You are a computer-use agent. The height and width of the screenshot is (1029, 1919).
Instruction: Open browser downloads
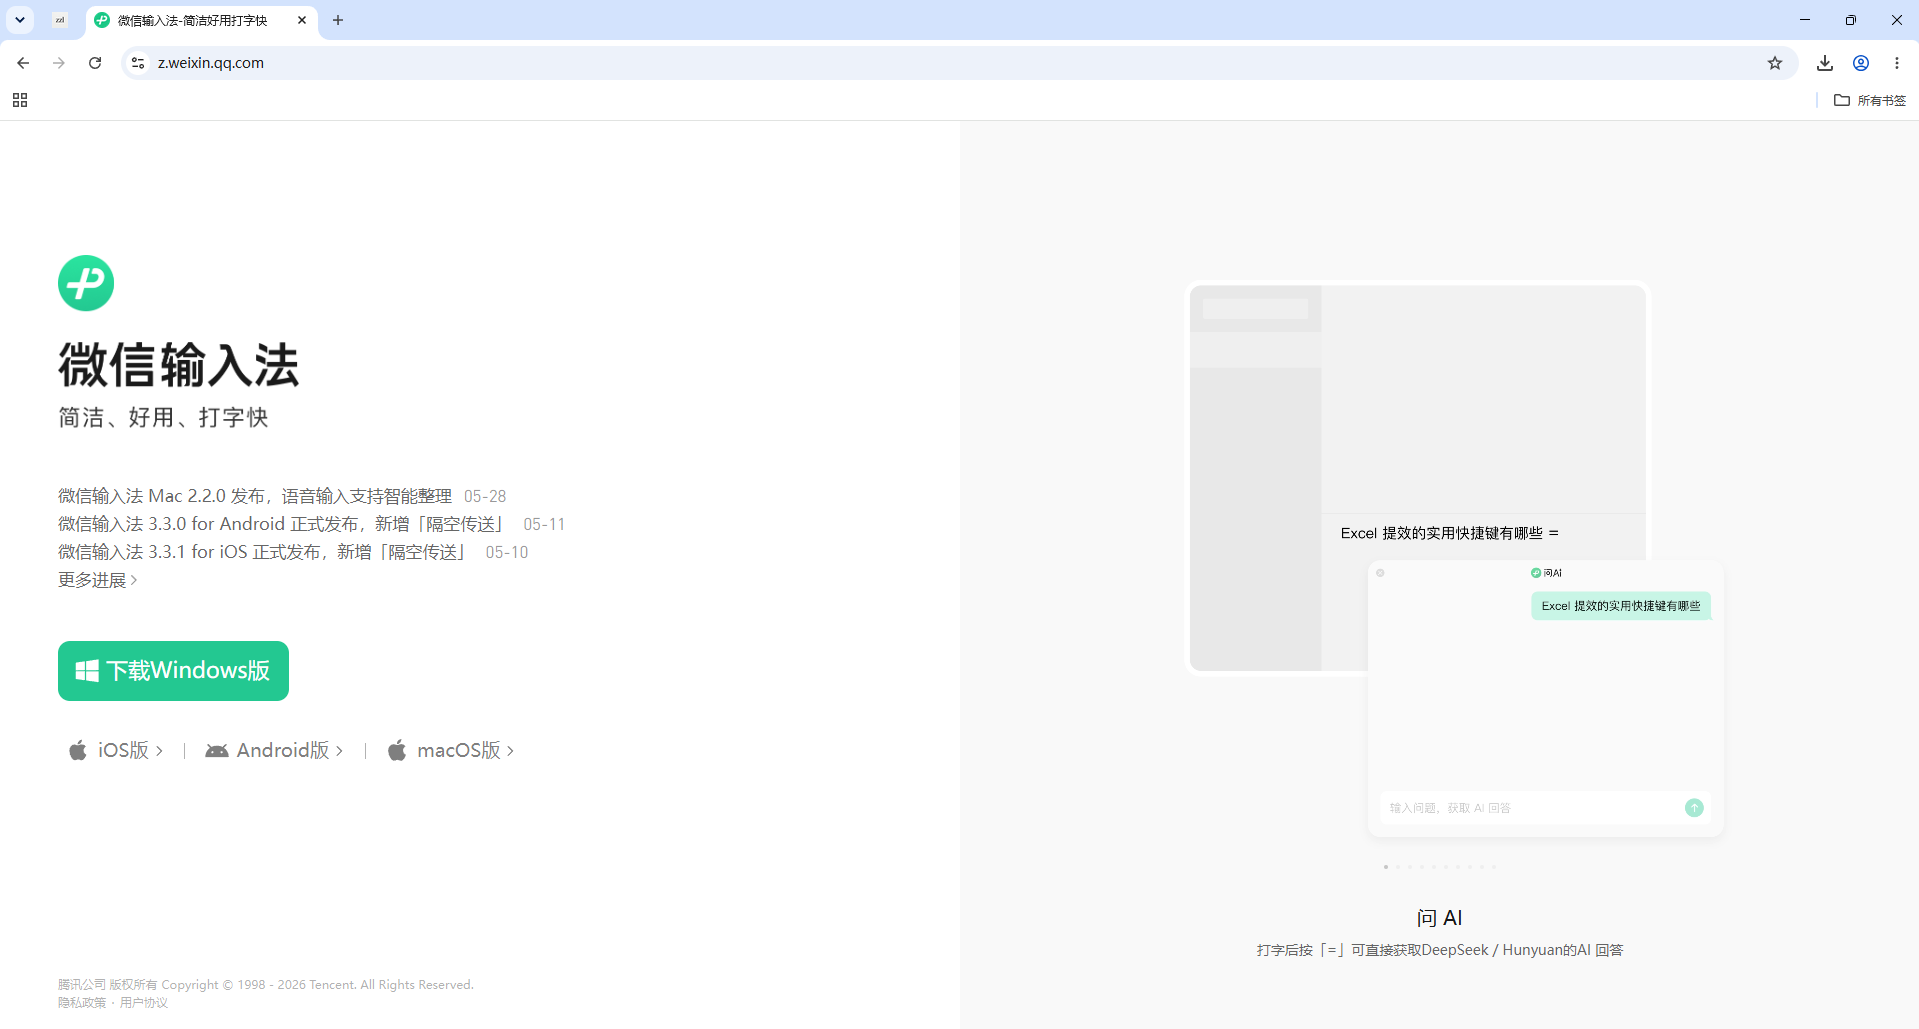(x=1825, y=63)
